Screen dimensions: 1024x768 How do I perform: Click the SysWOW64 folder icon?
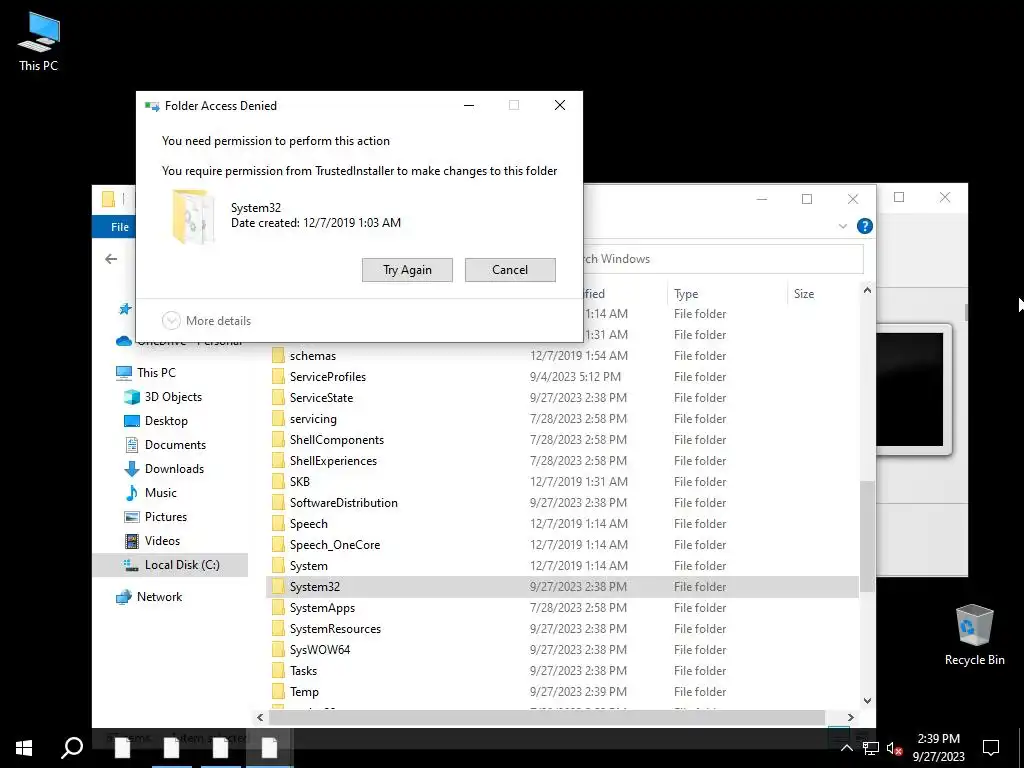coord(278,650)
